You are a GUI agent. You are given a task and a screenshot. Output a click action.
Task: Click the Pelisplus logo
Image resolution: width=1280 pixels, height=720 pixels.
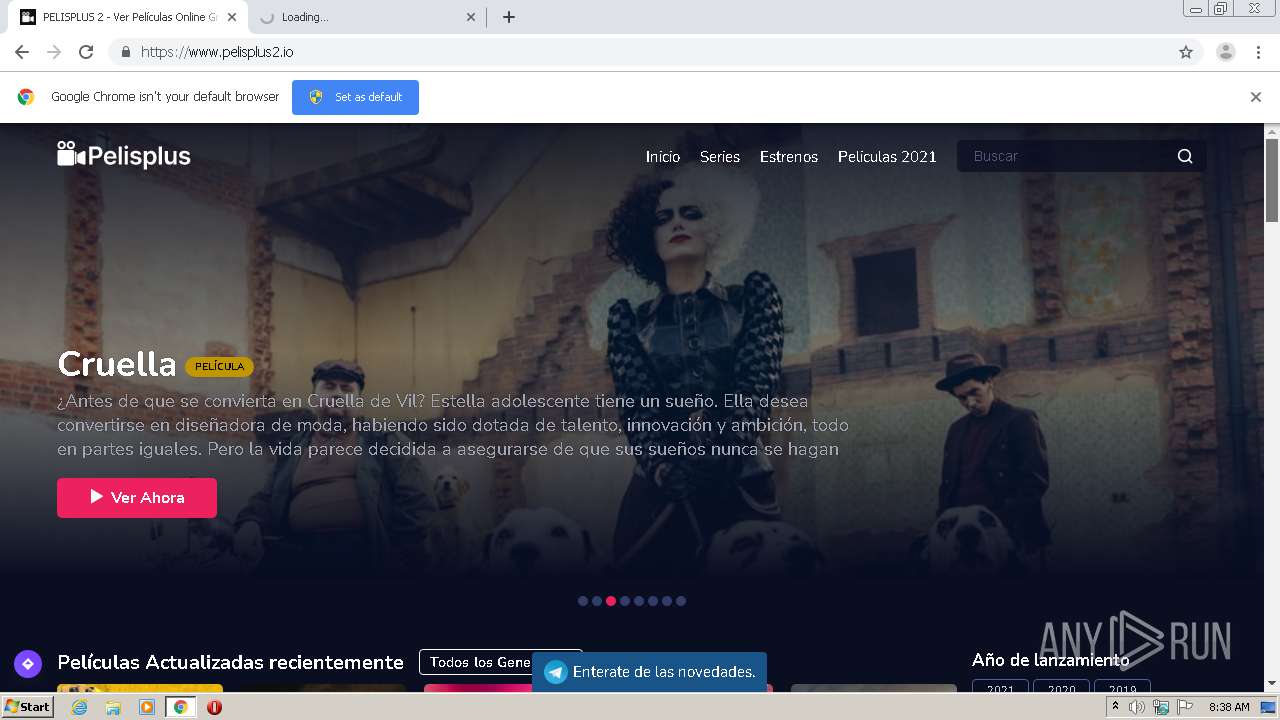pos(124,155)
